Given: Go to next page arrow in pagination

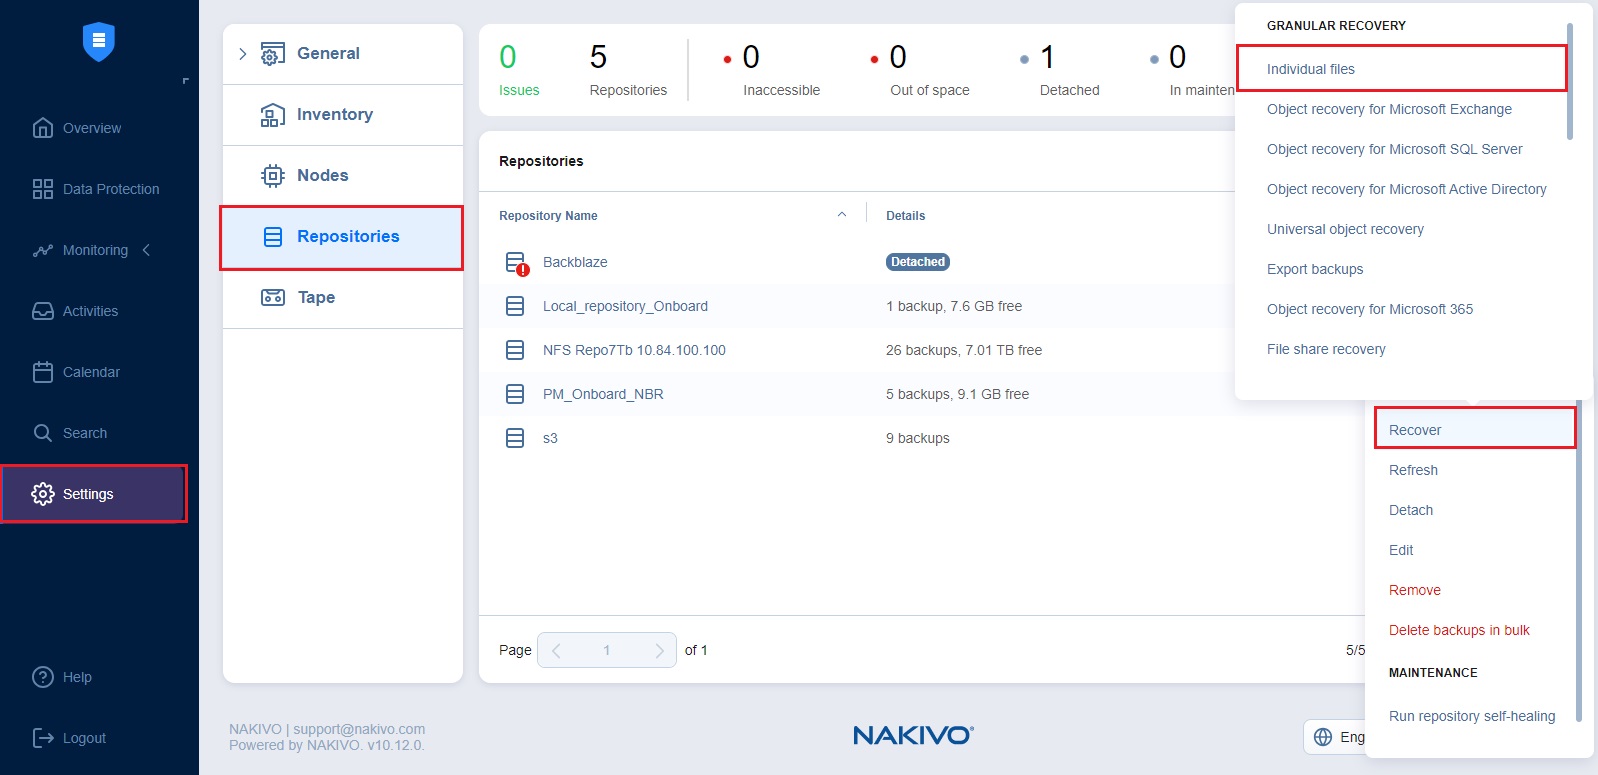Looking at the screenshot, I should click(658, 650).
